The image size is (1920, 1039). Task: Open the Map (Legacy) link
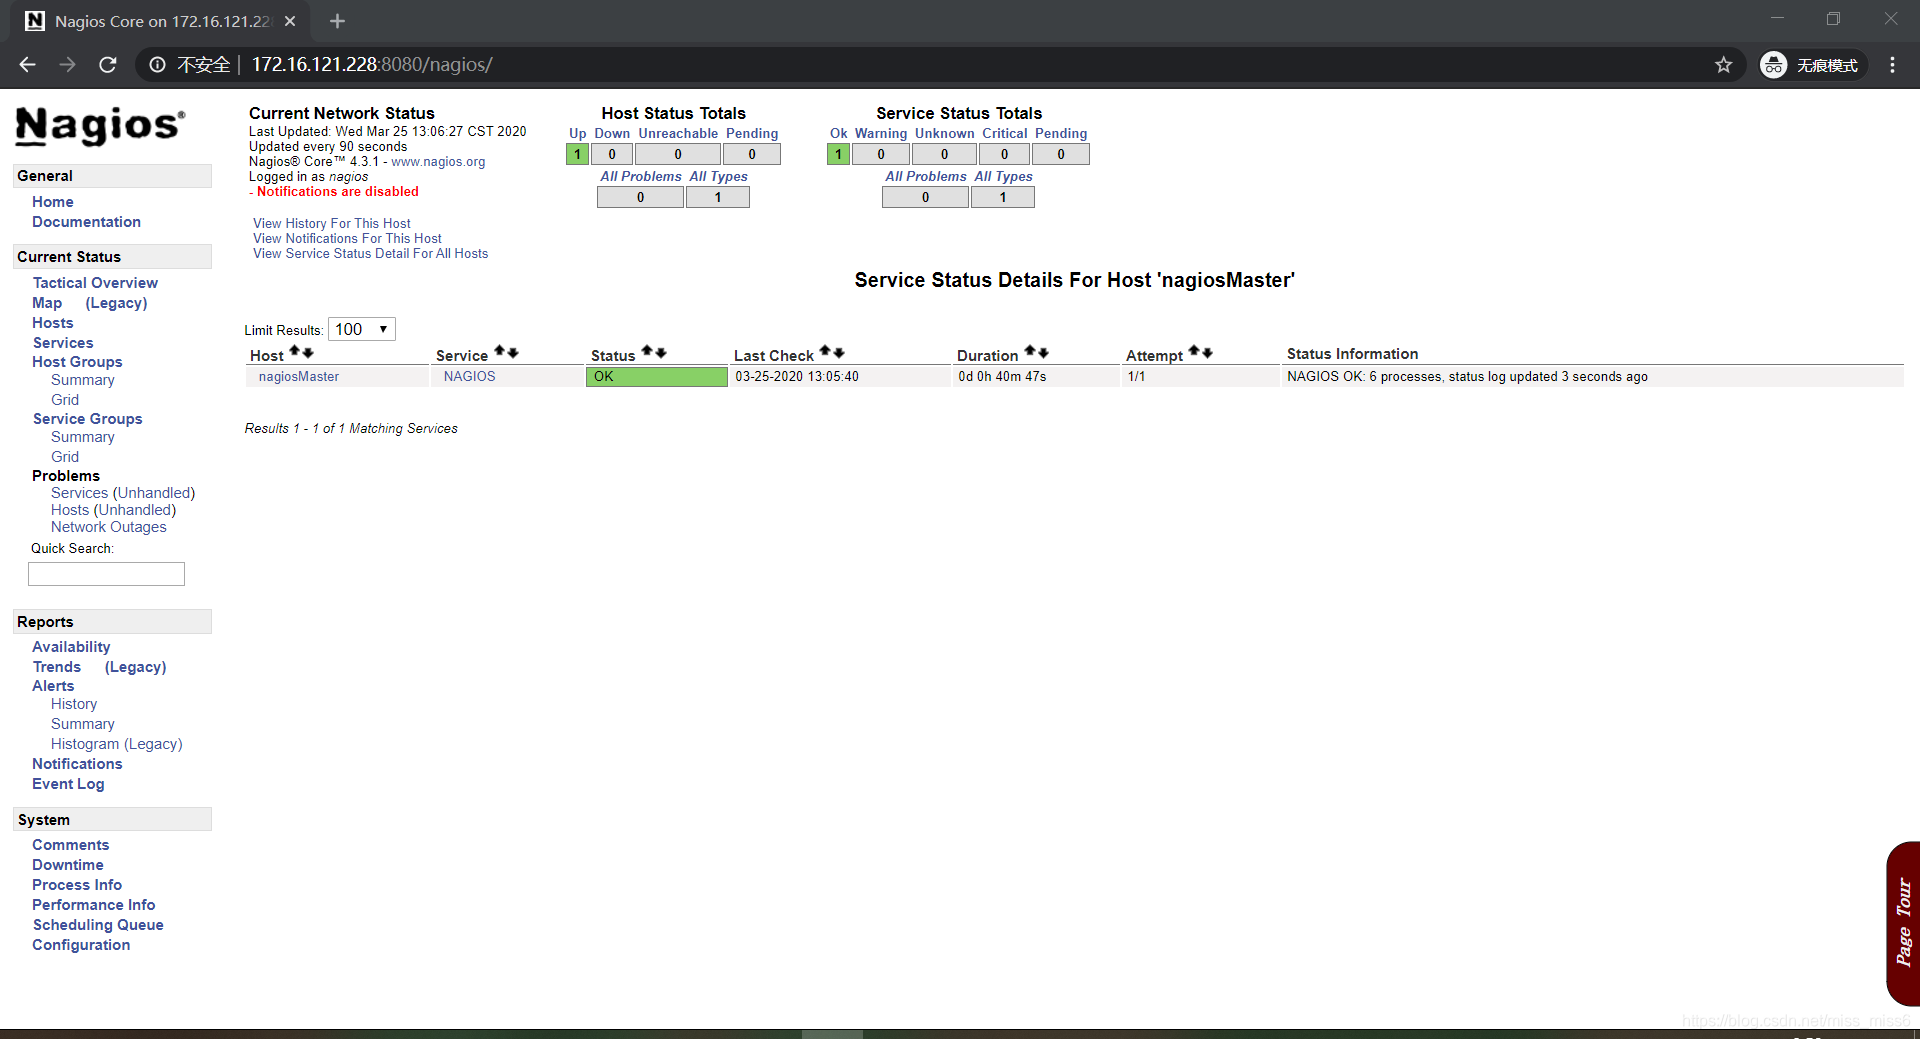[116, 303]
